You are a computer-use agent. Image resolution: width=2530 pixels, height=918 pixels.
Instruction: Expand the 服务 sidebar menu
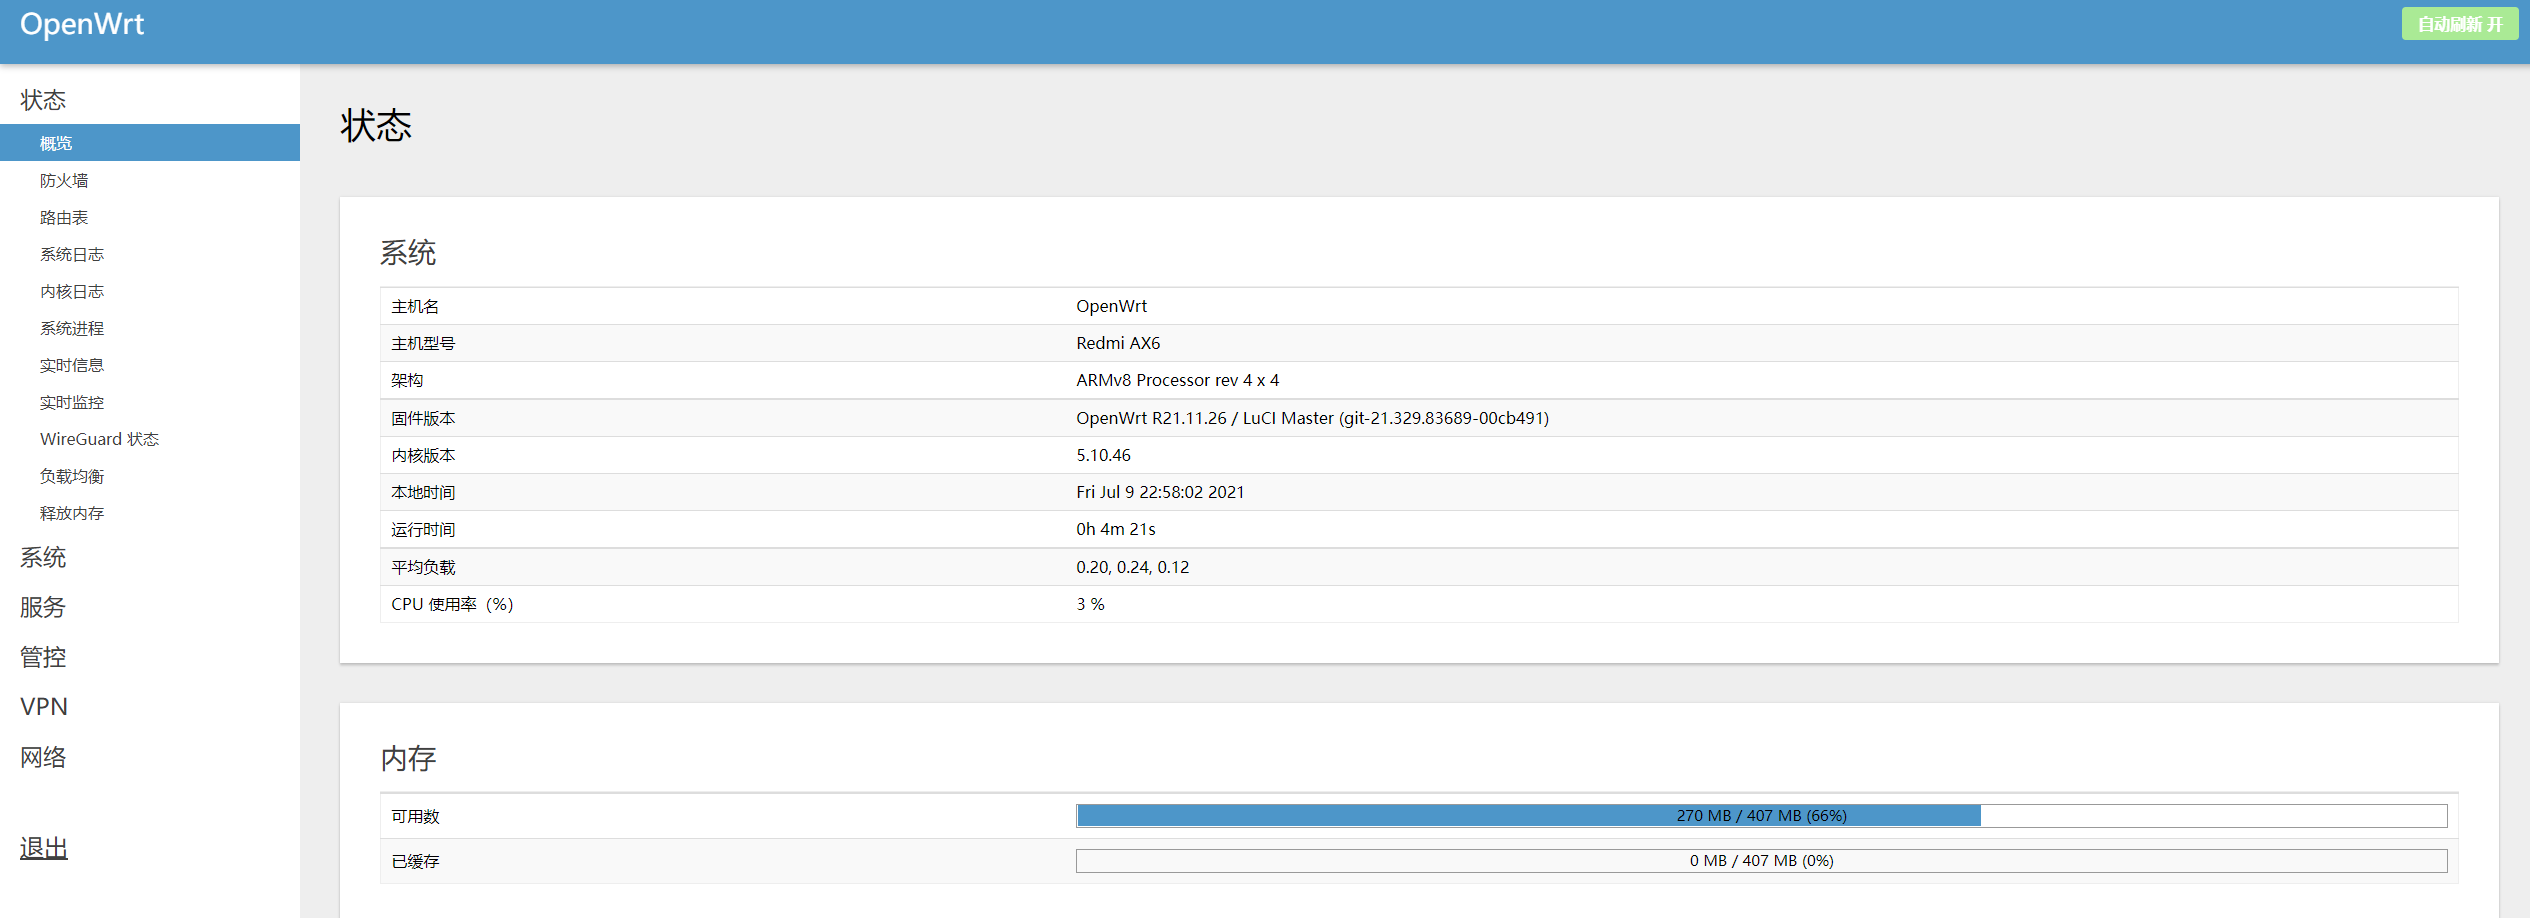43,607
